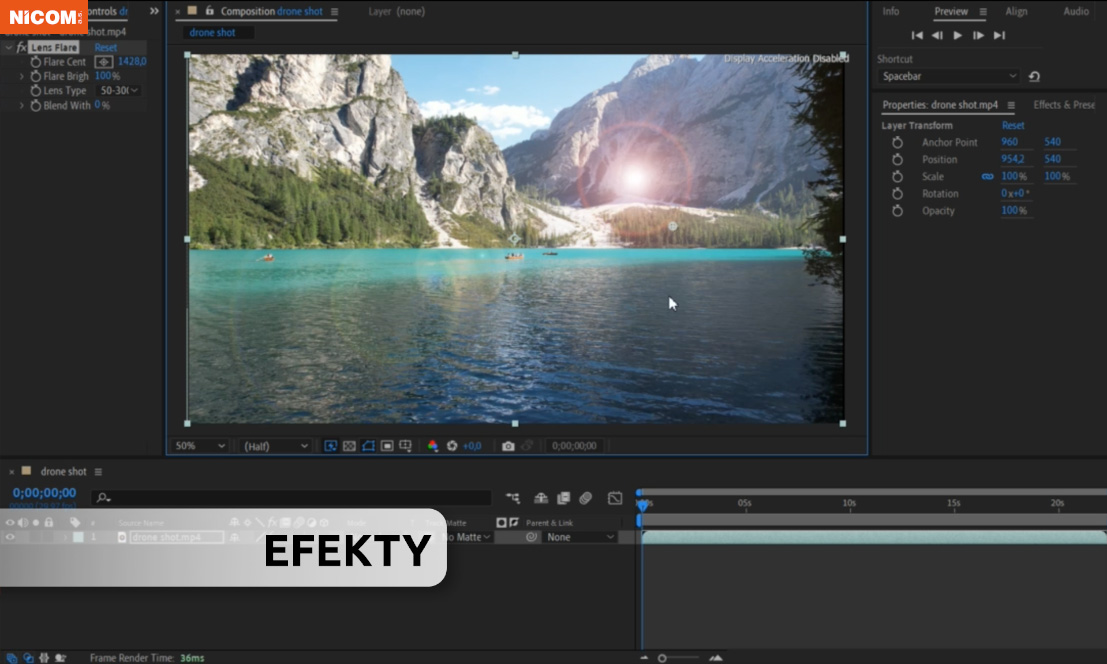The image size is (1107, 664).
Task: Zoom in the timeline with the large mountain icon
Action: coord(716,658)
